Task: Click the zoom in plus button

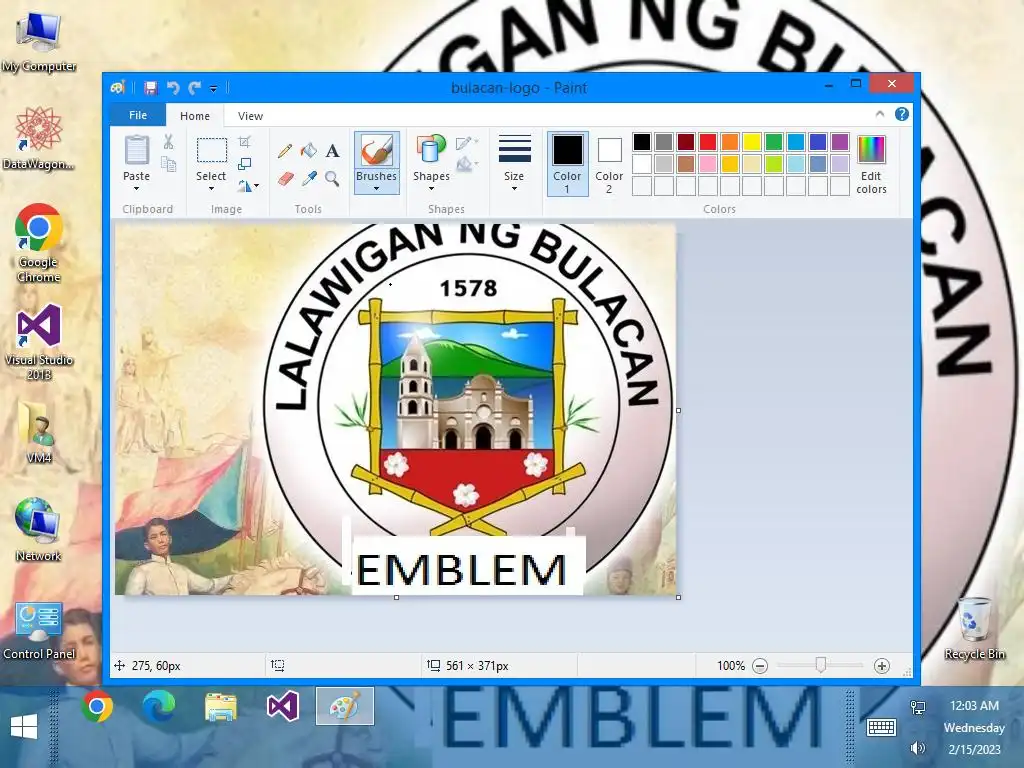Action: point(882,666)
